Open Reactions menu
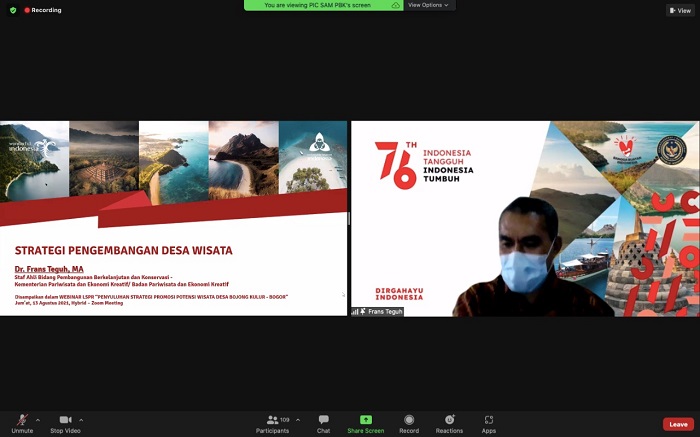 [449, 422]
